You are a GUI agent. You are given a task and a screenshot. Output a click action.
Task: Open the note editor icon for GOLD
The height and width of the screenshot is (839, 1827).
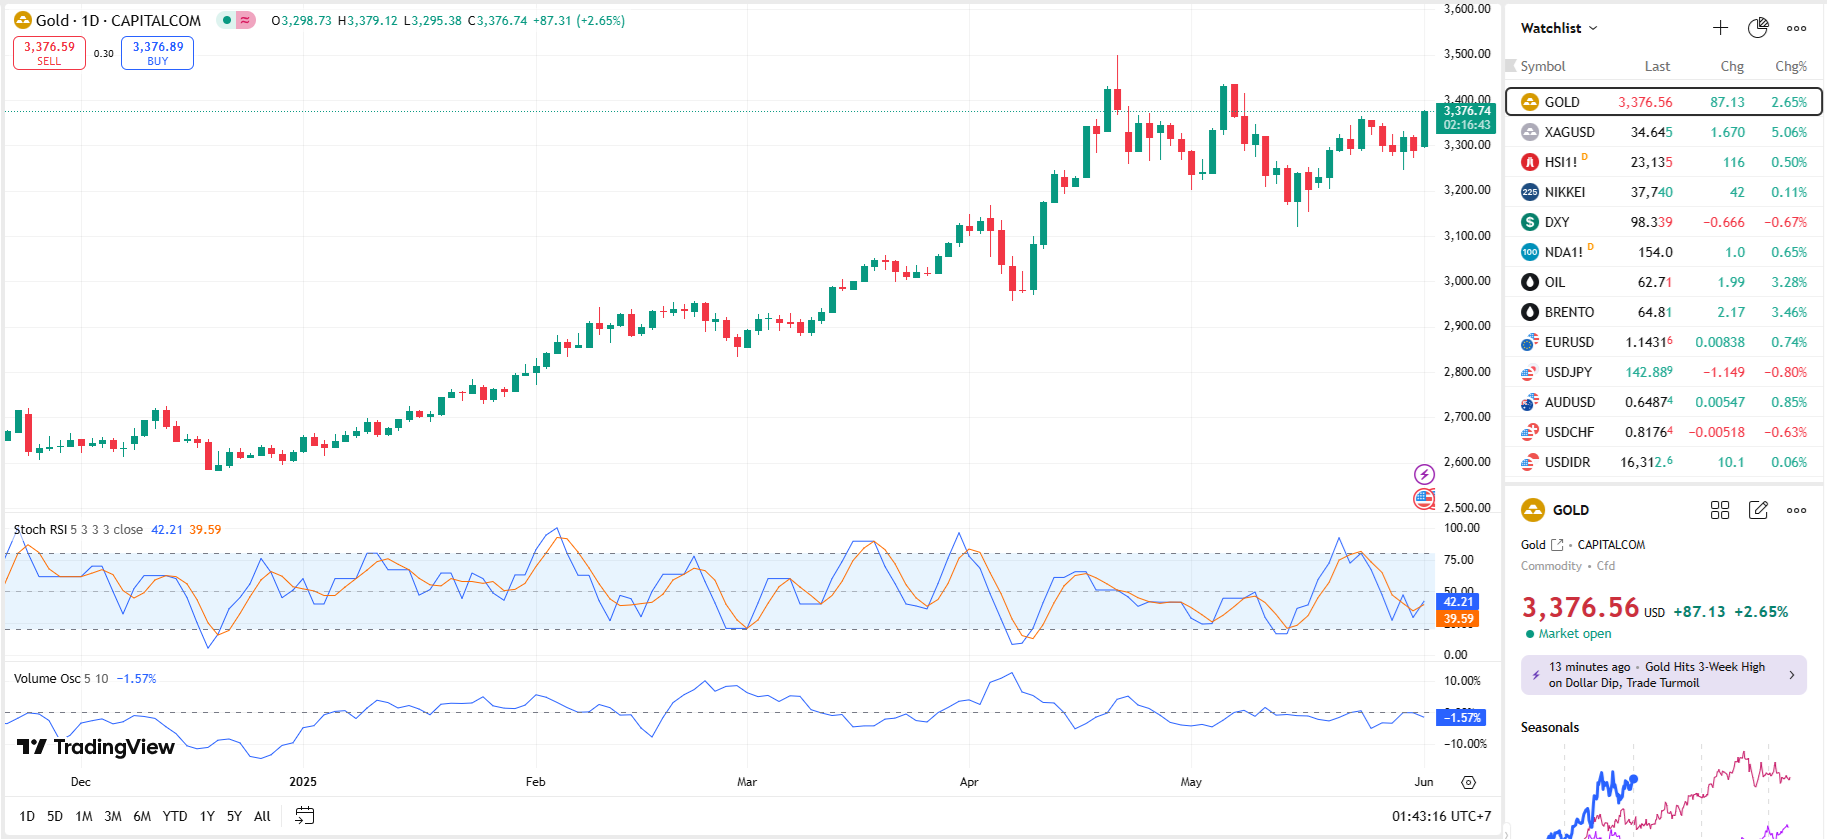(1758, 510)
